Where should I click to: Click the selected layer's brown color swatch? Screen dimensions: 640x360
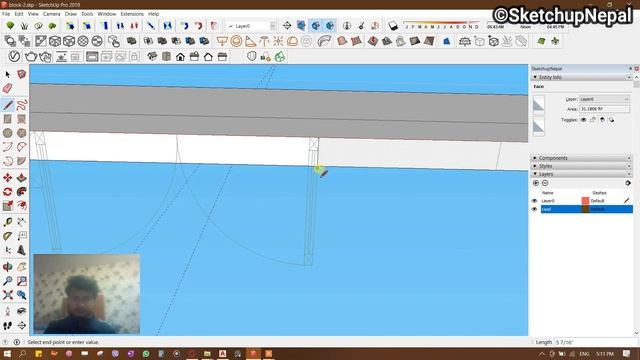[x=585, y=209]
